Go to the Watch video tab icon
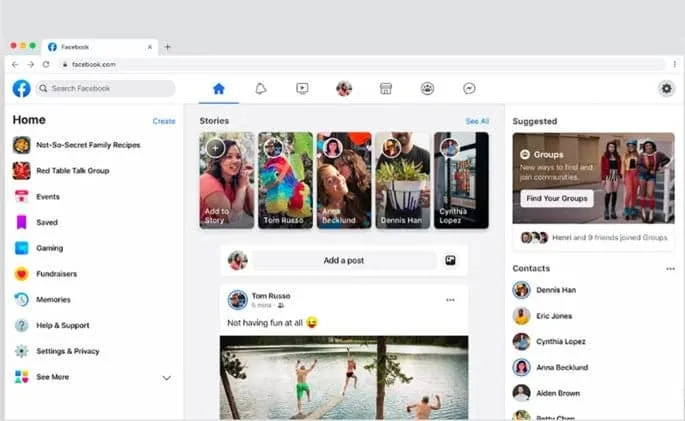 point(302,89)
